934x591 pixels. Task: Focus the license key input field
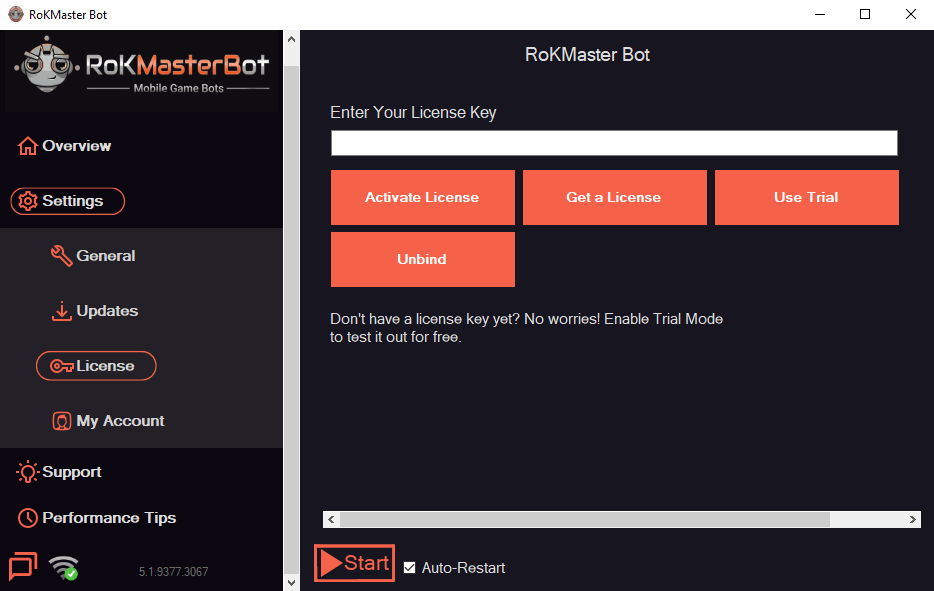(x=614, y=143)
